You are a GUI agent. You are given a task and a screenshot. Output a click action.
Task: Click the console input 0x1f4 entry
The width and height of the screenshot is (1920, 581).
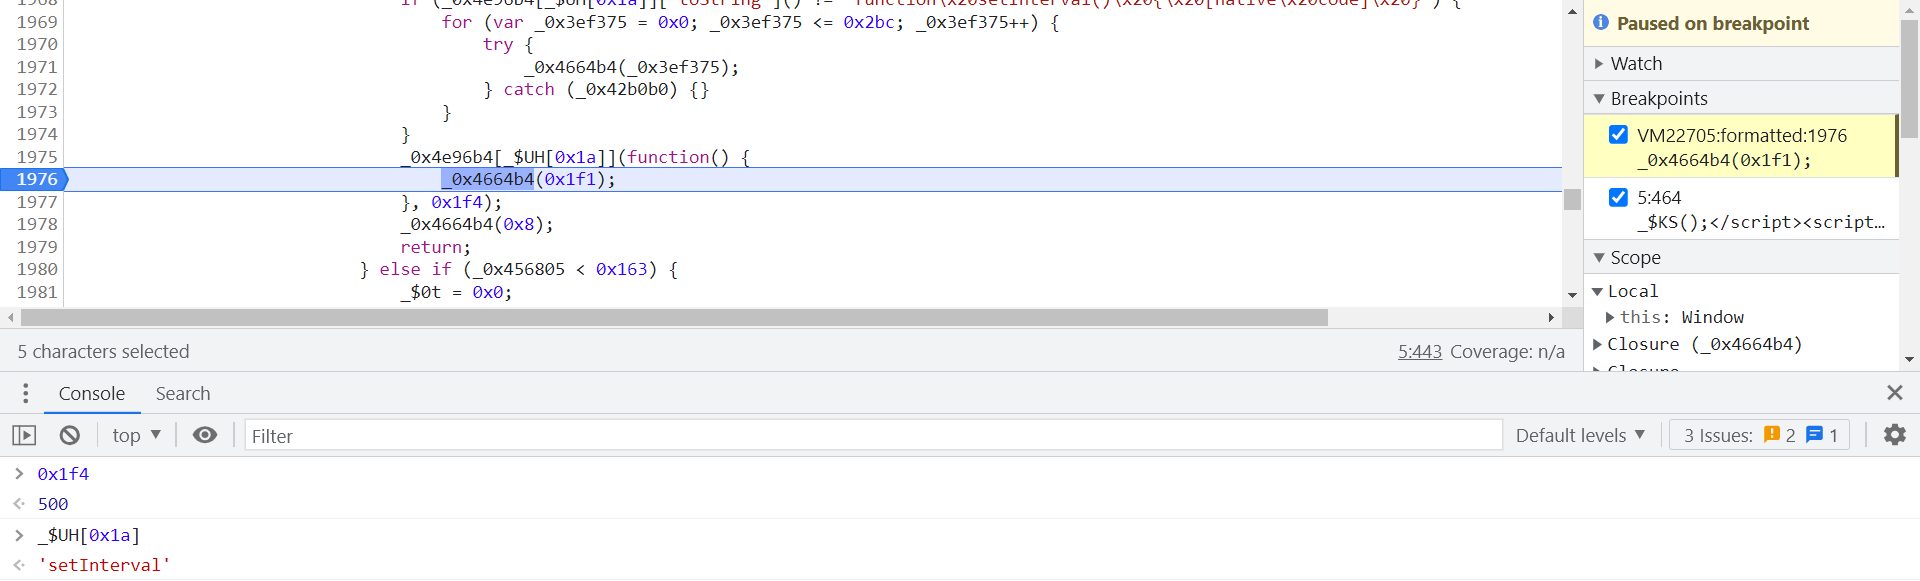[63, 474]
